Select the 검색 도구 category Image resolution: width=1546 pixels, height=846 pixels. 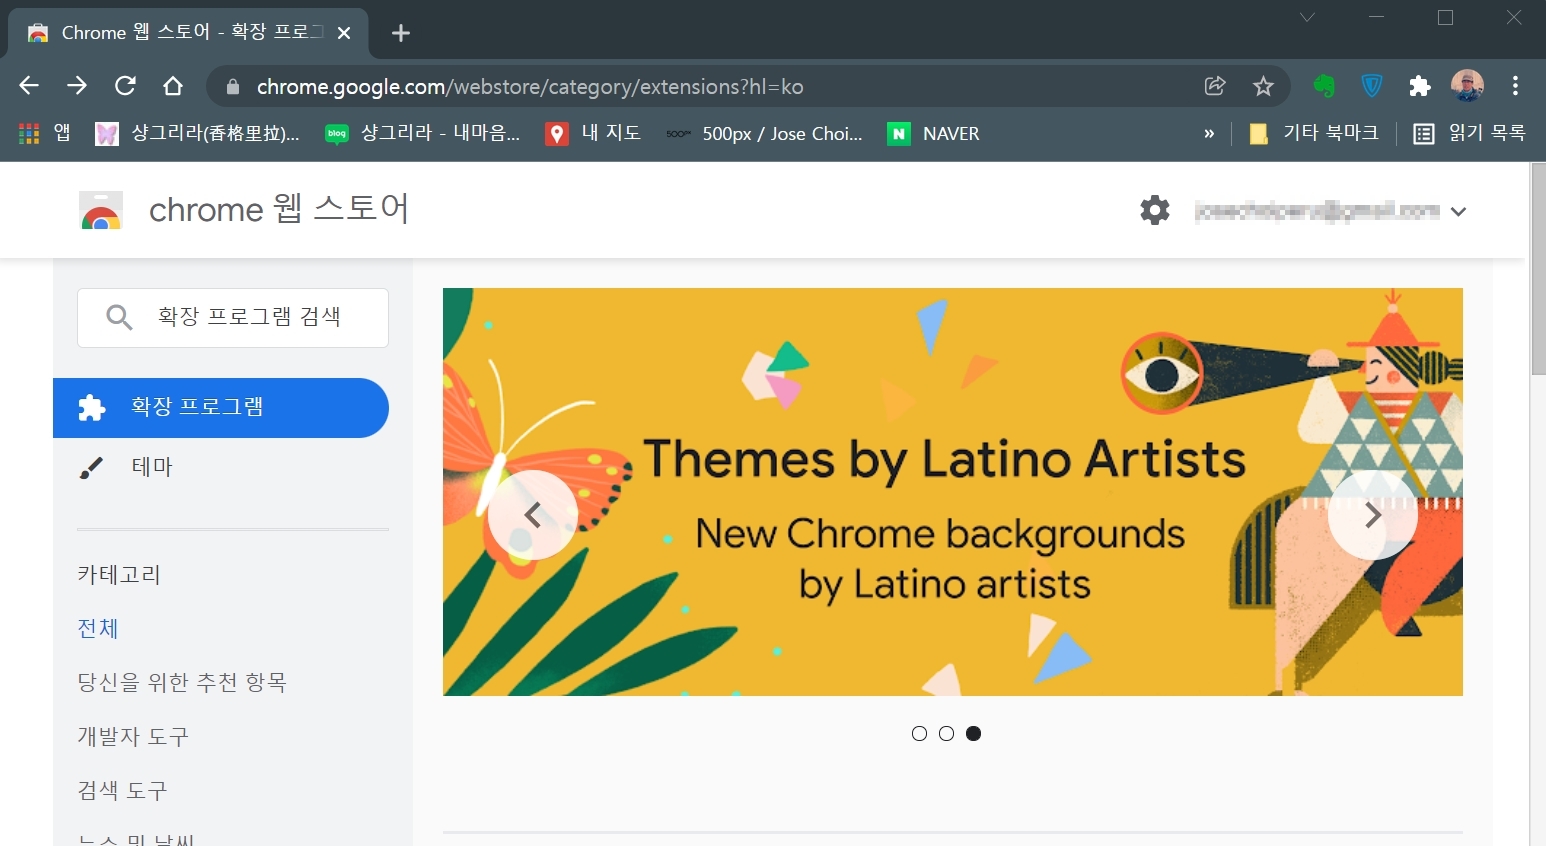pyautogui.click(x=122, y=790)
